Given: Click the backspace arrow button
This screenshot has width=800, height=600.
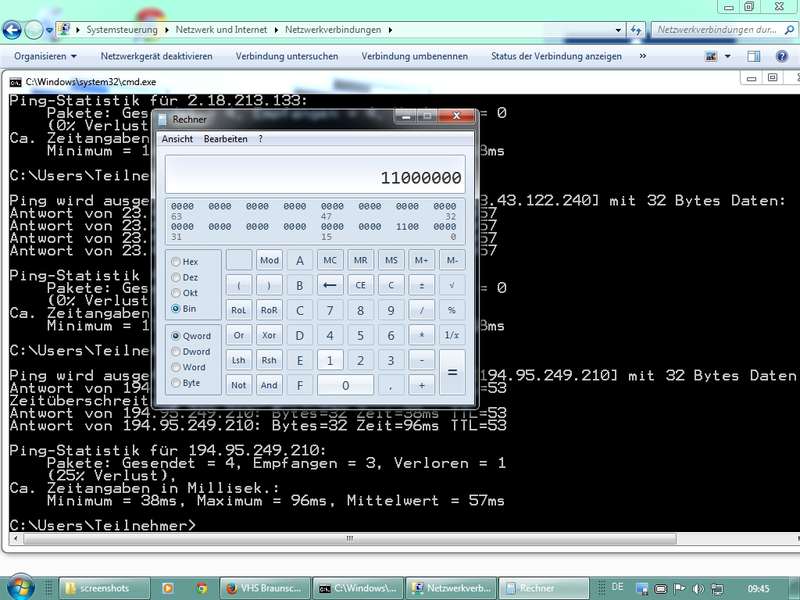Looking at the screenshot, I should click(x=330, y=285).
